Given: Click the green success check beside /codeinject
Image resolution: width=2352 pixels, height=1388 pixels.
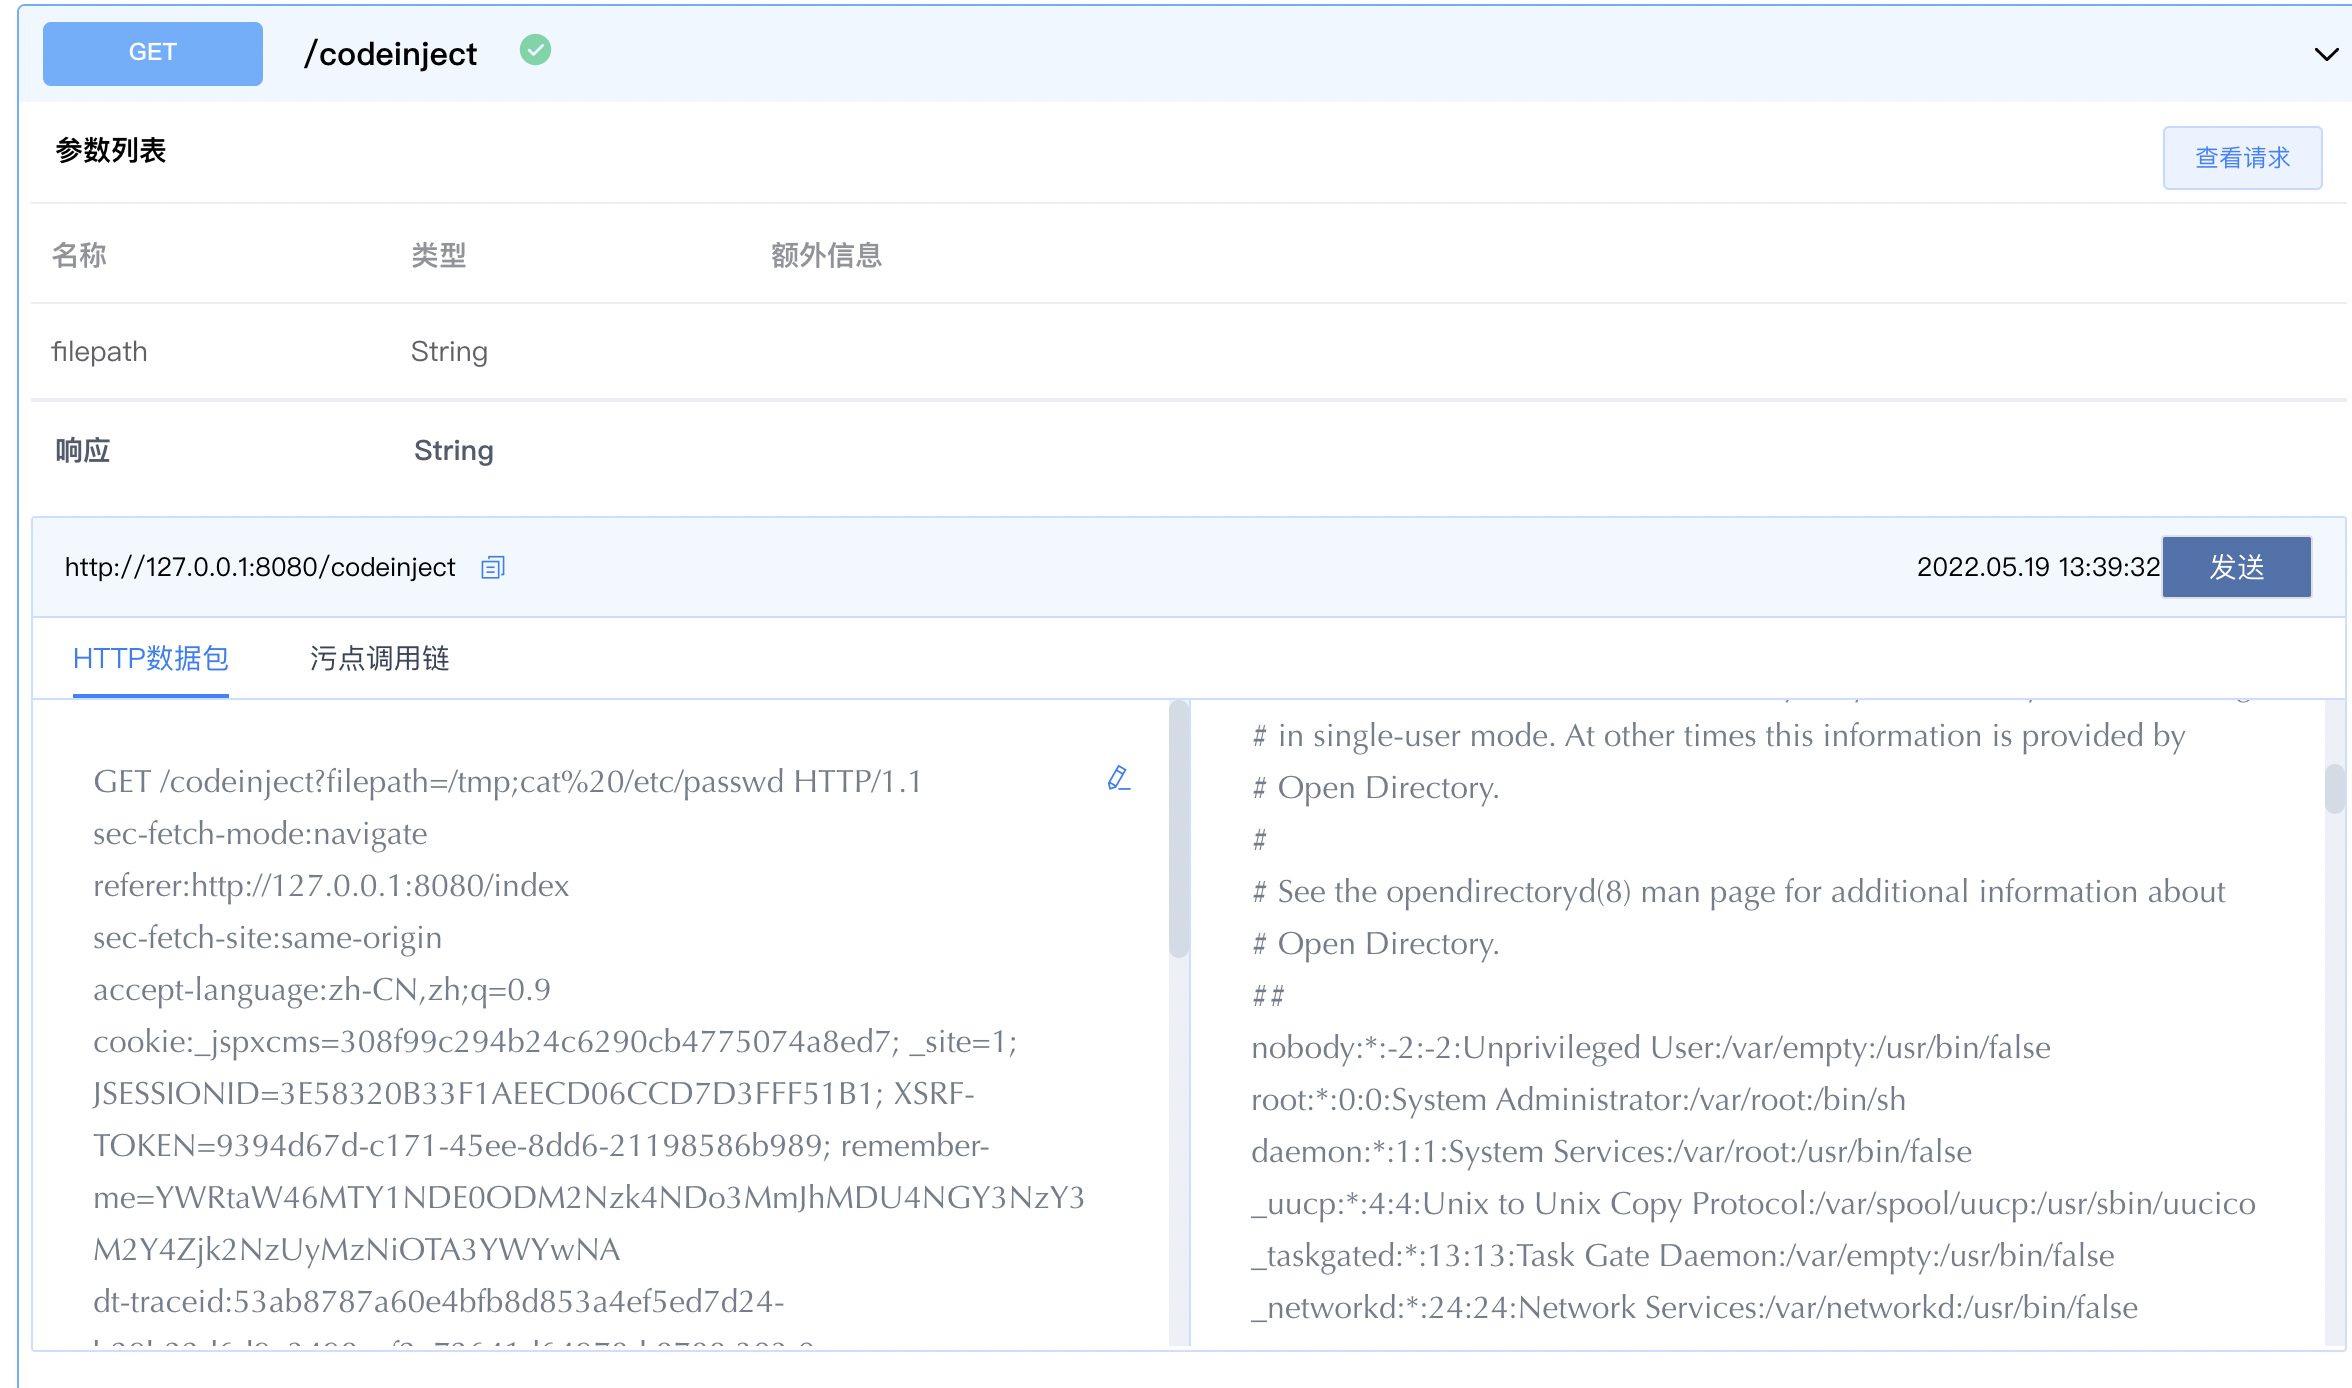Looking at the screenshot, I should coord(535,50).
